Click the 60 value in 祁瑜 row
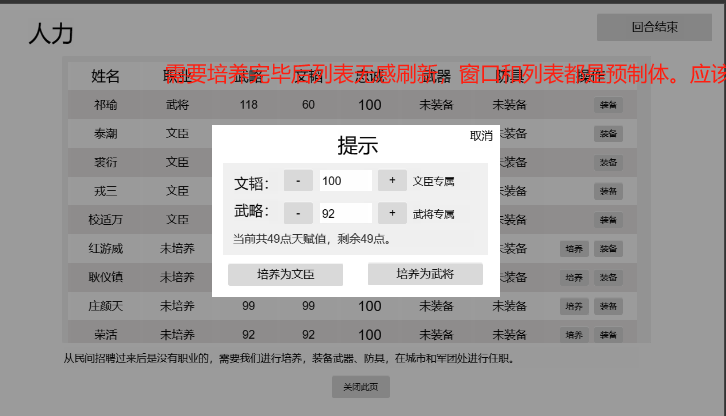The image size is (726, 416). [x=308, y=105]
